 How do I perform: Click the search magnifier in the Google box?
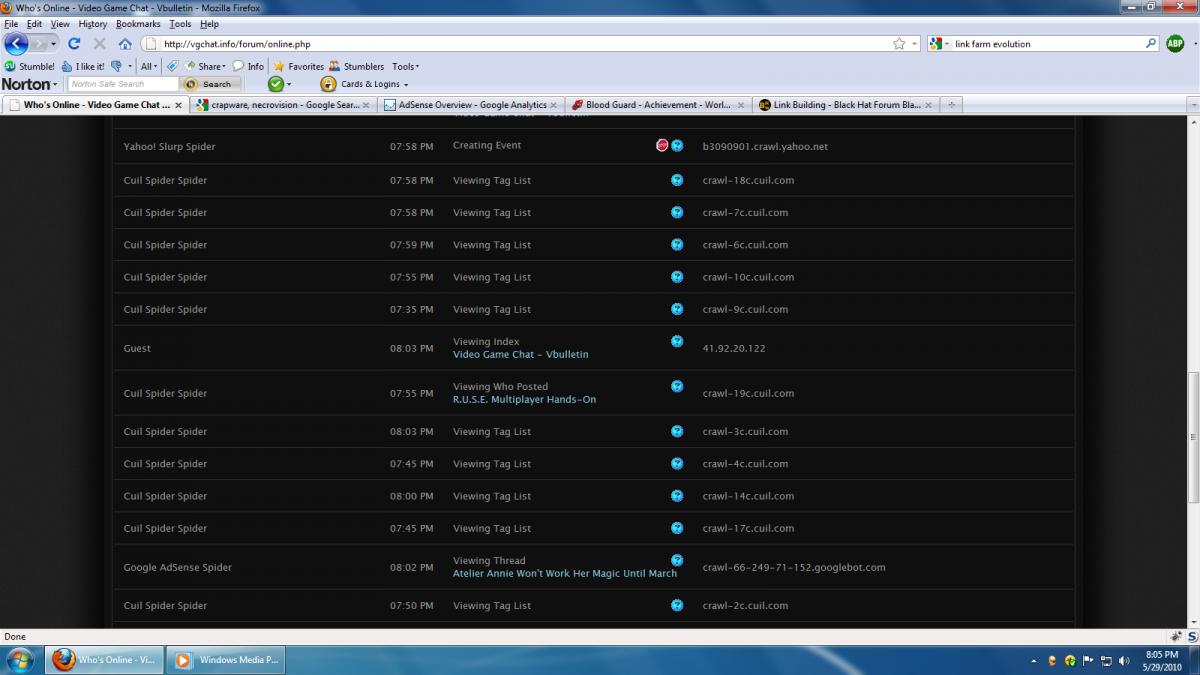[1151, 44]
